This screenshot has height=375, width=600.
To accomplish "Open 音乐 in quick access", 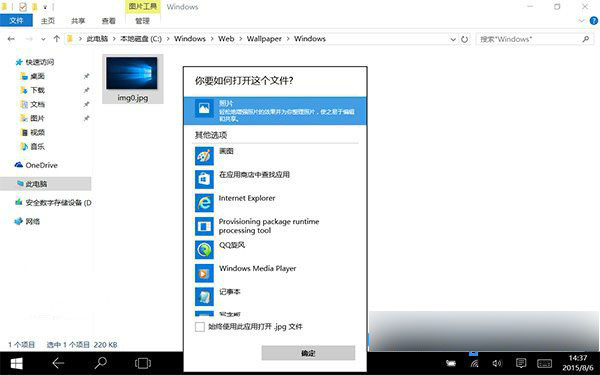I will (x=38, y=147).
